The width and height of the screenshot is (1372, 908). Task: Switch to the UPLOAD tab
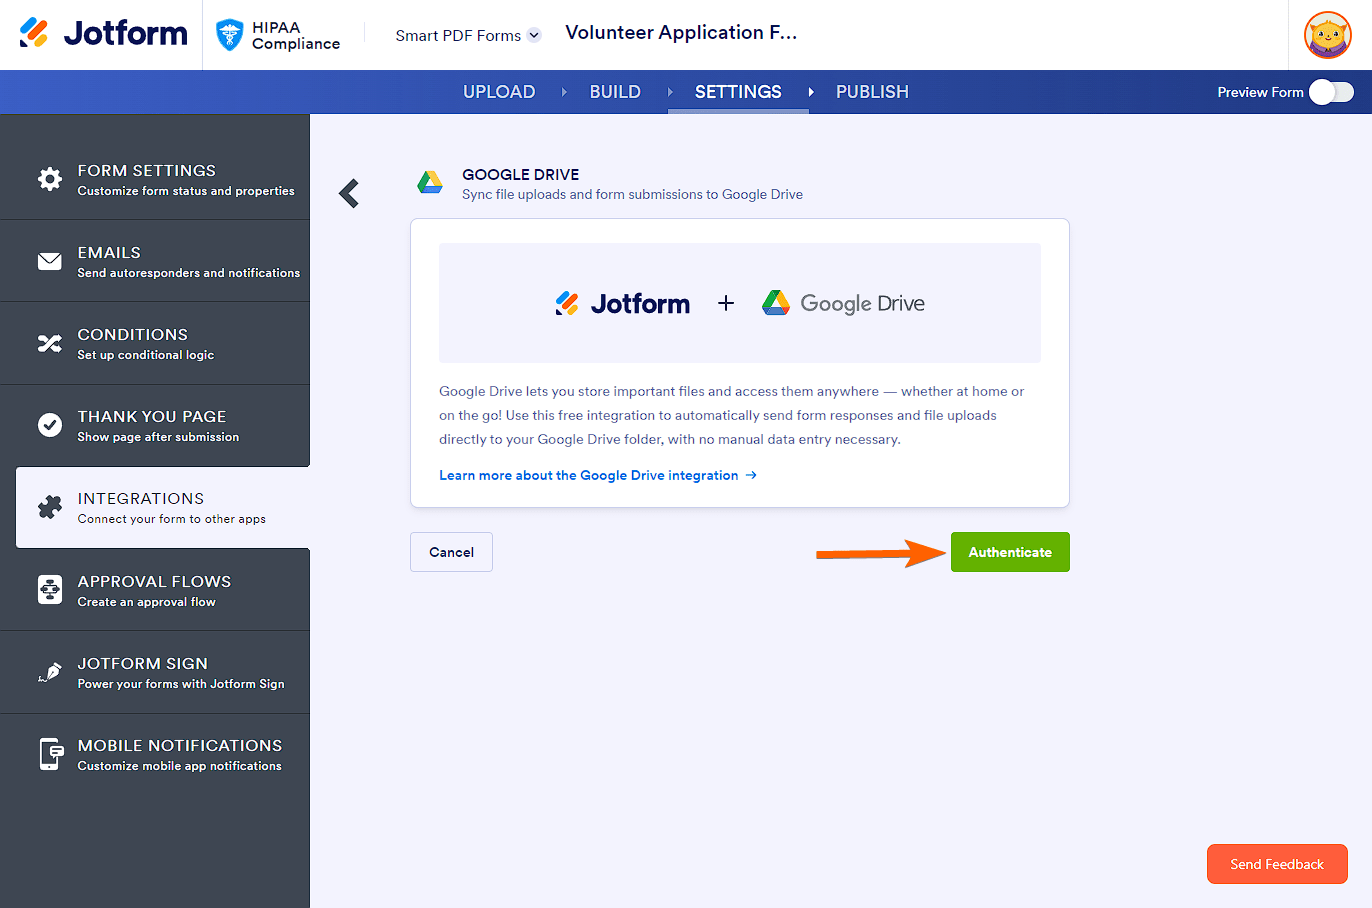[499, 92]
